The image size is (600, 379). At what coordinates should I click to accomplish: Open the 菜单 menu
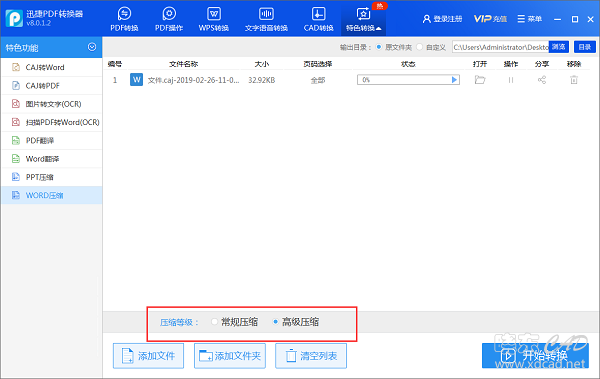click(530, 19)
